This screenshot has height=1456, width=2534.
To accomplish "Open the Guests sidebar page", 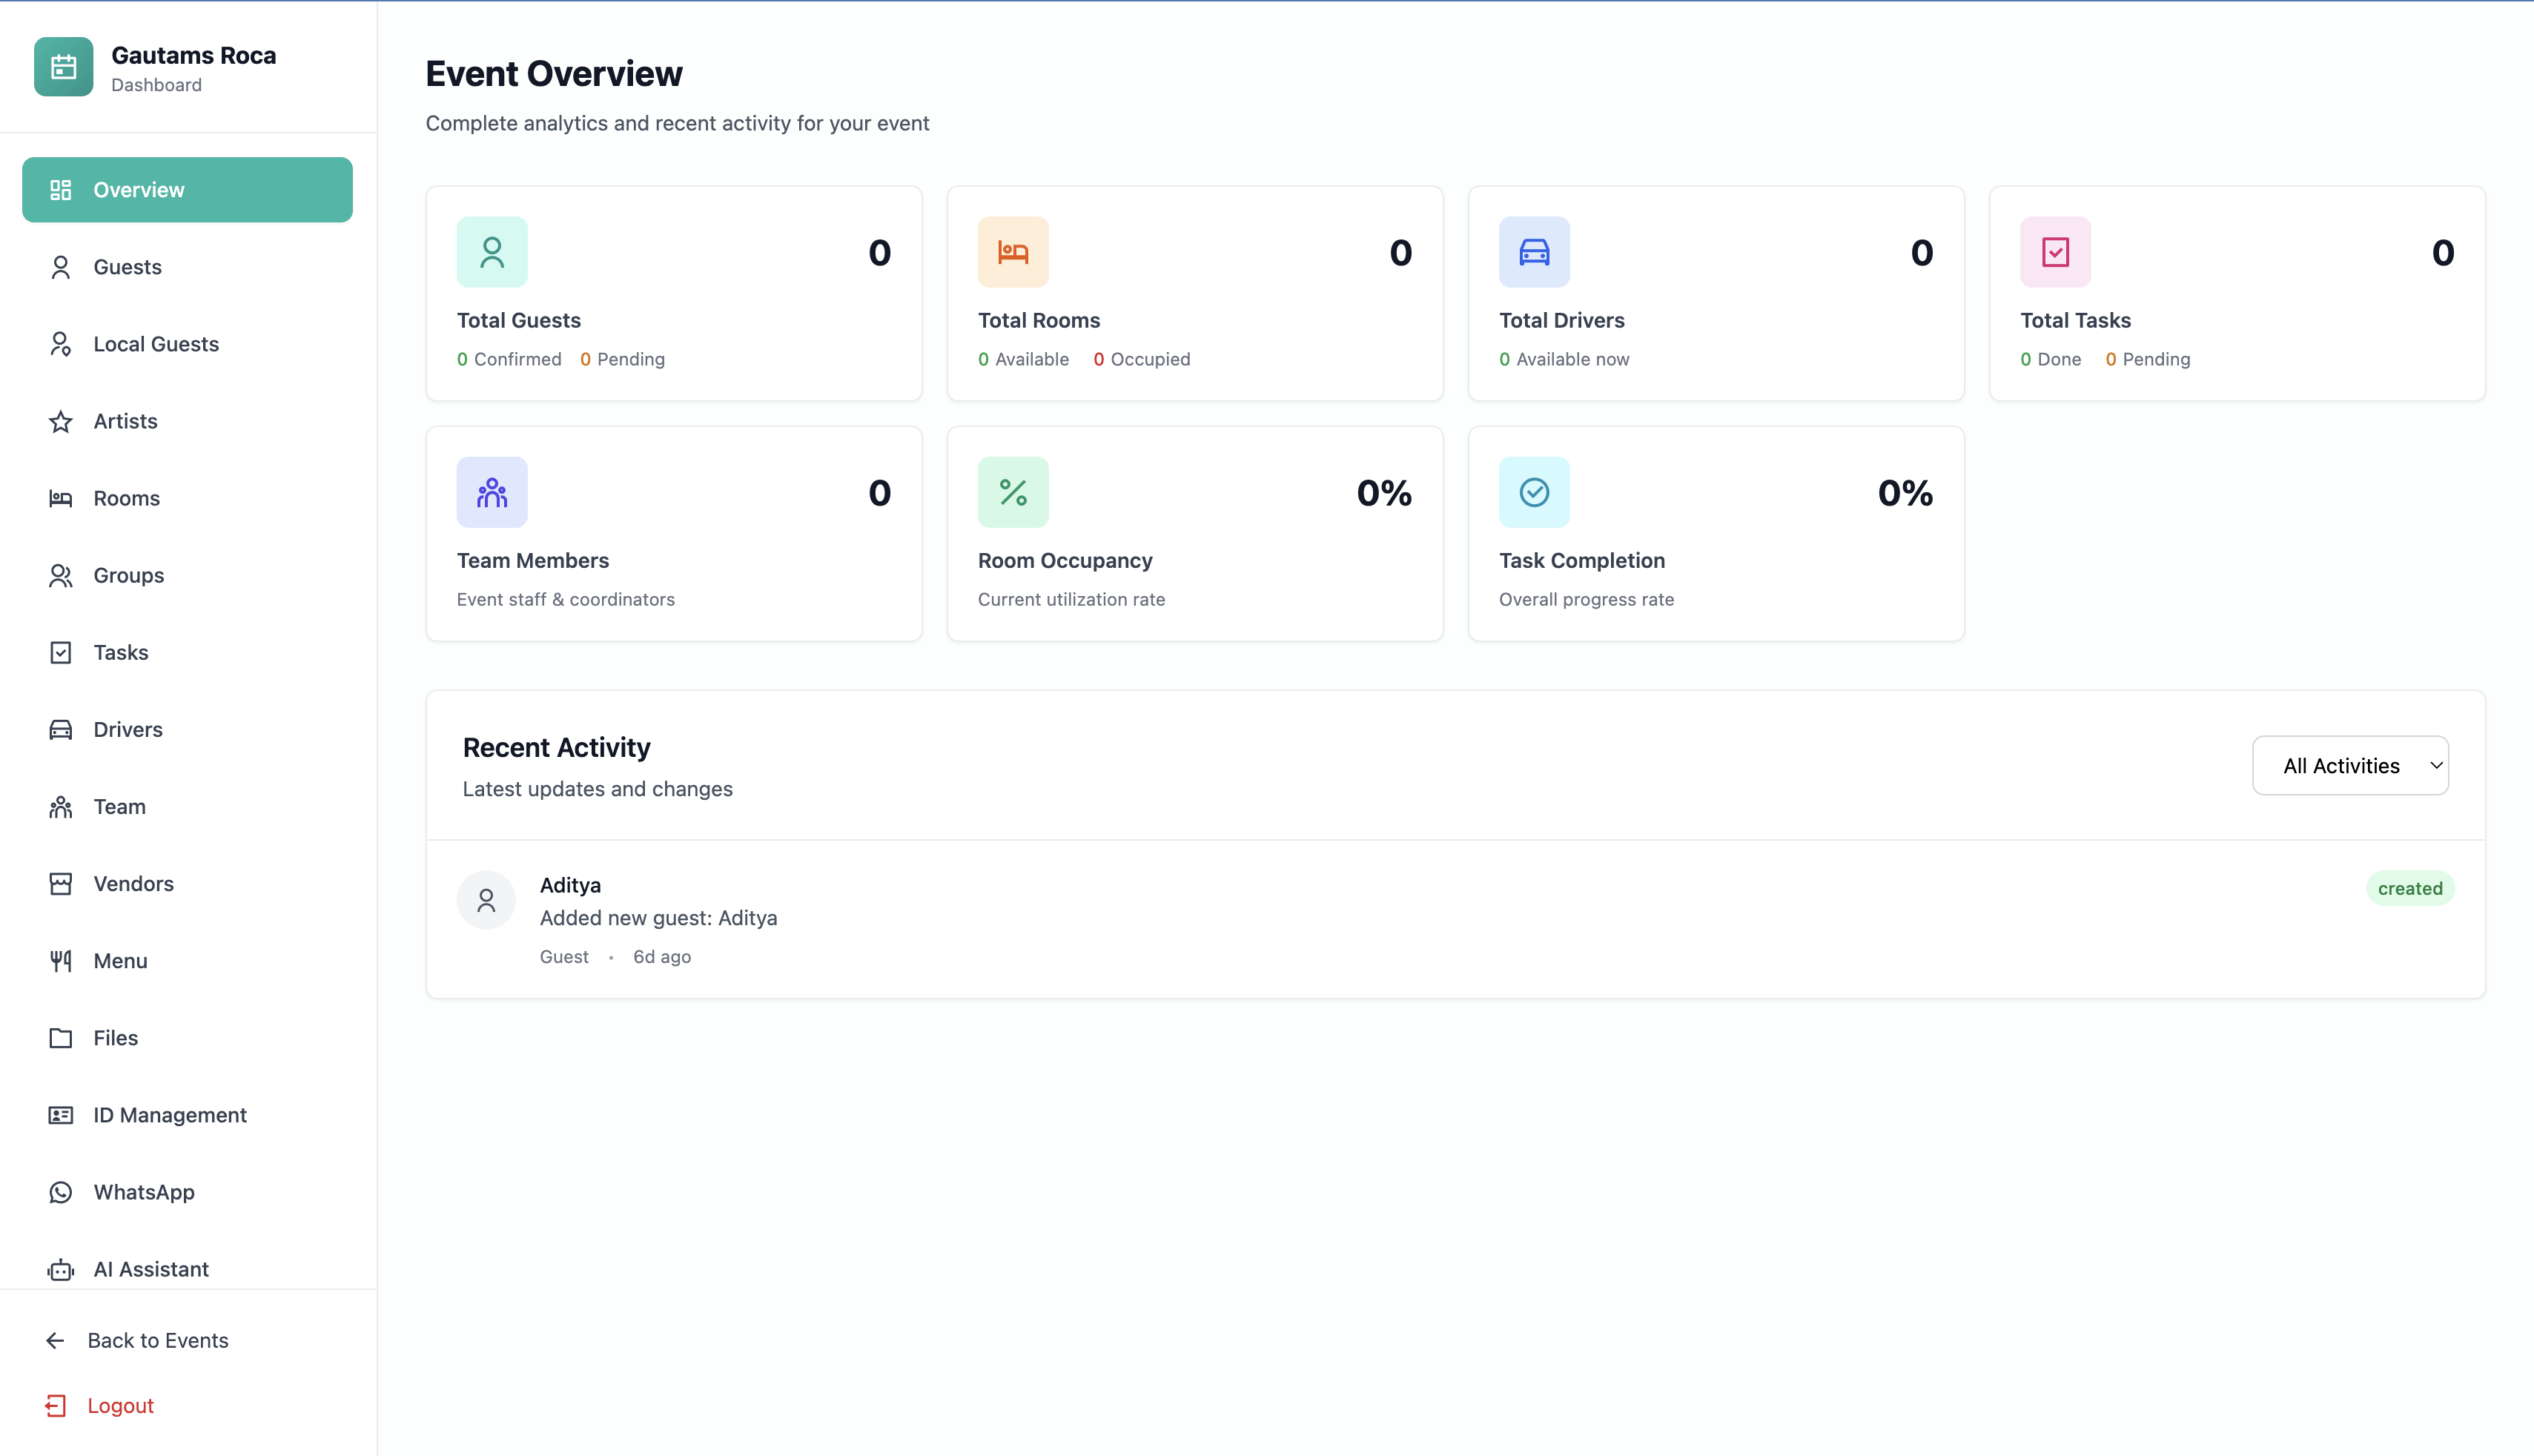I will coord(127,267).
